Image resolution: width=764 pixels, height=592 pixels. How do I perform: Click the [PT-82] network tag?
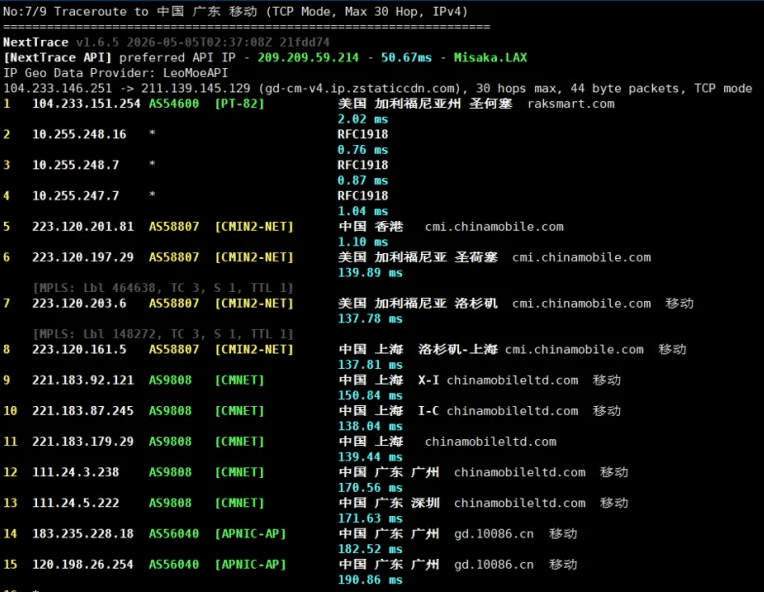239,104
